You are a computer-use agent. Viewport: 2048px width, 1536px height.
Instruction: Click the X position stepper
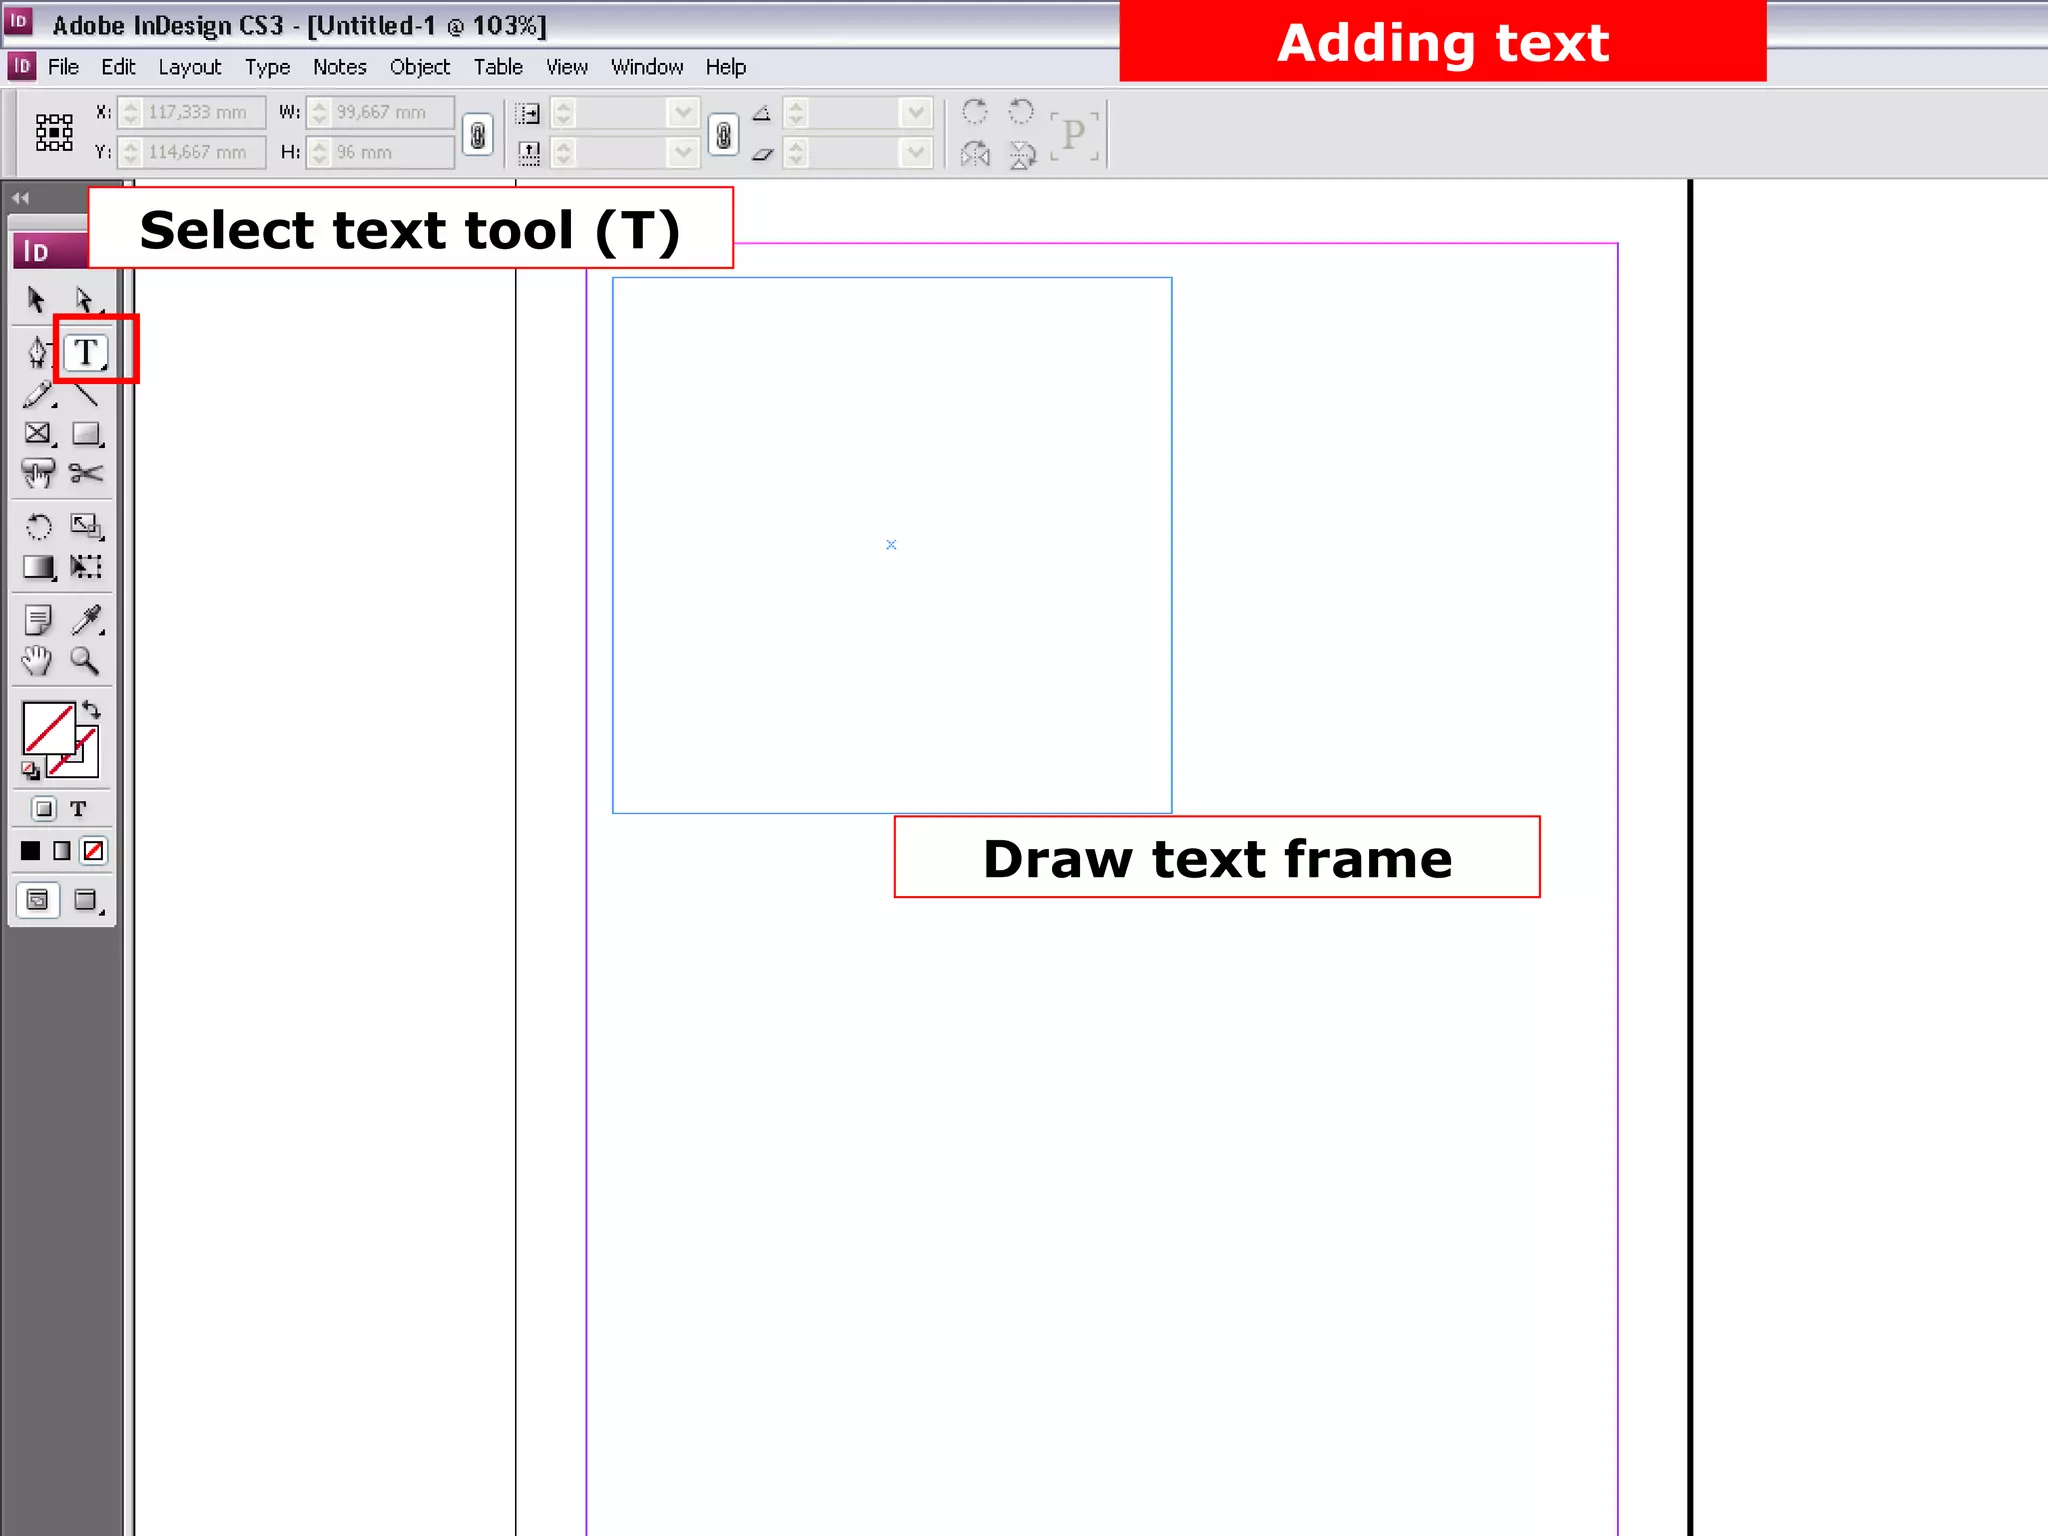coord(131,112)
